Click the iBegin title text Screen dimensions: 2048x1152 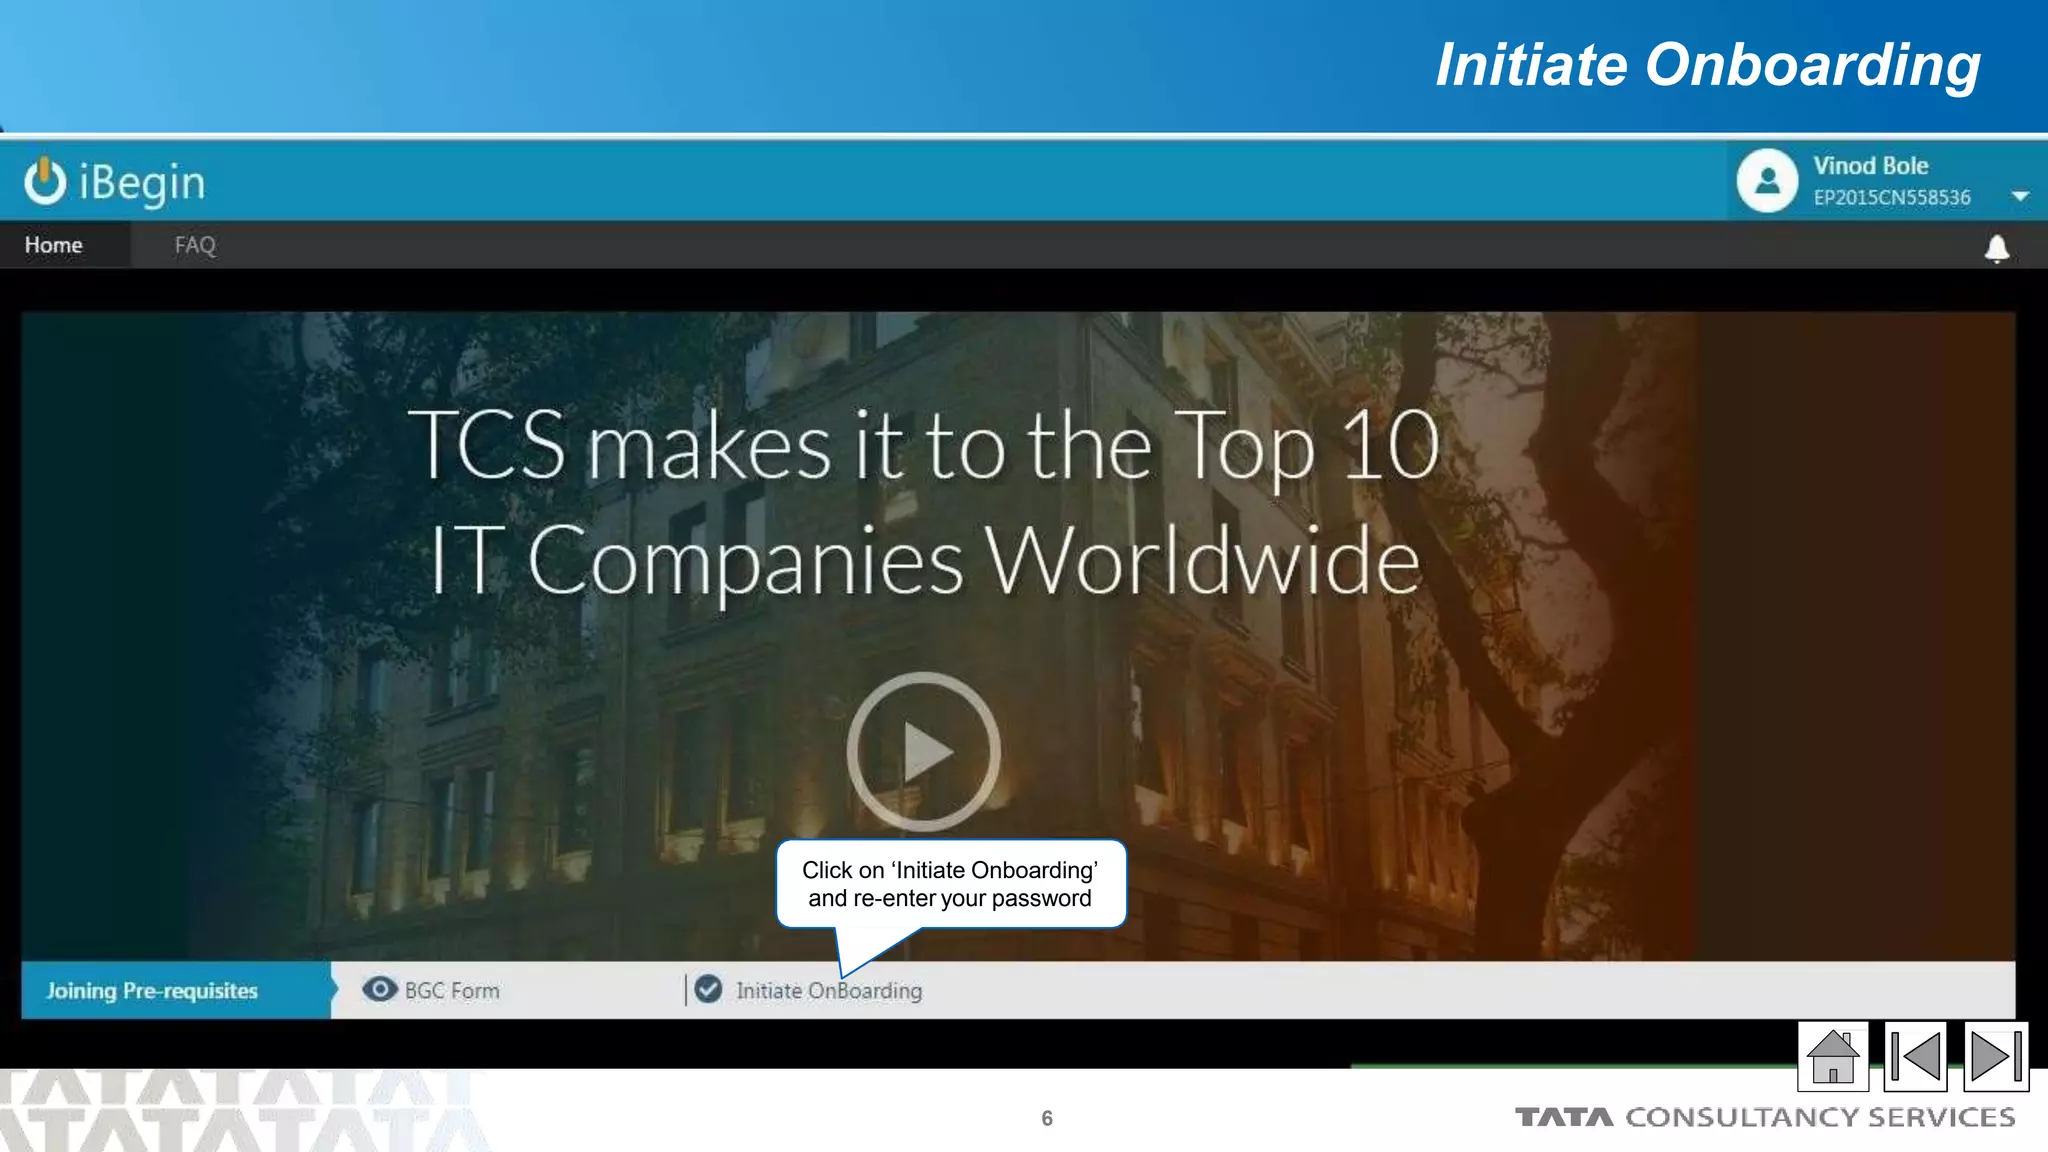142,183
